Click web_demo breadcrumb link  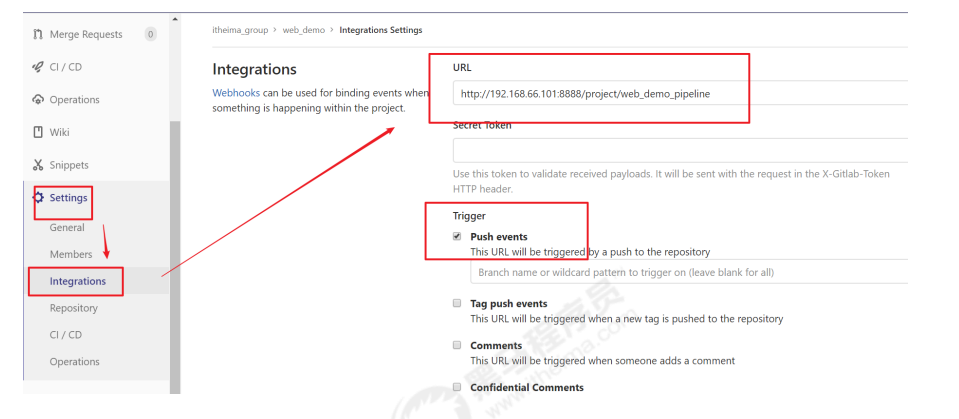303,29
